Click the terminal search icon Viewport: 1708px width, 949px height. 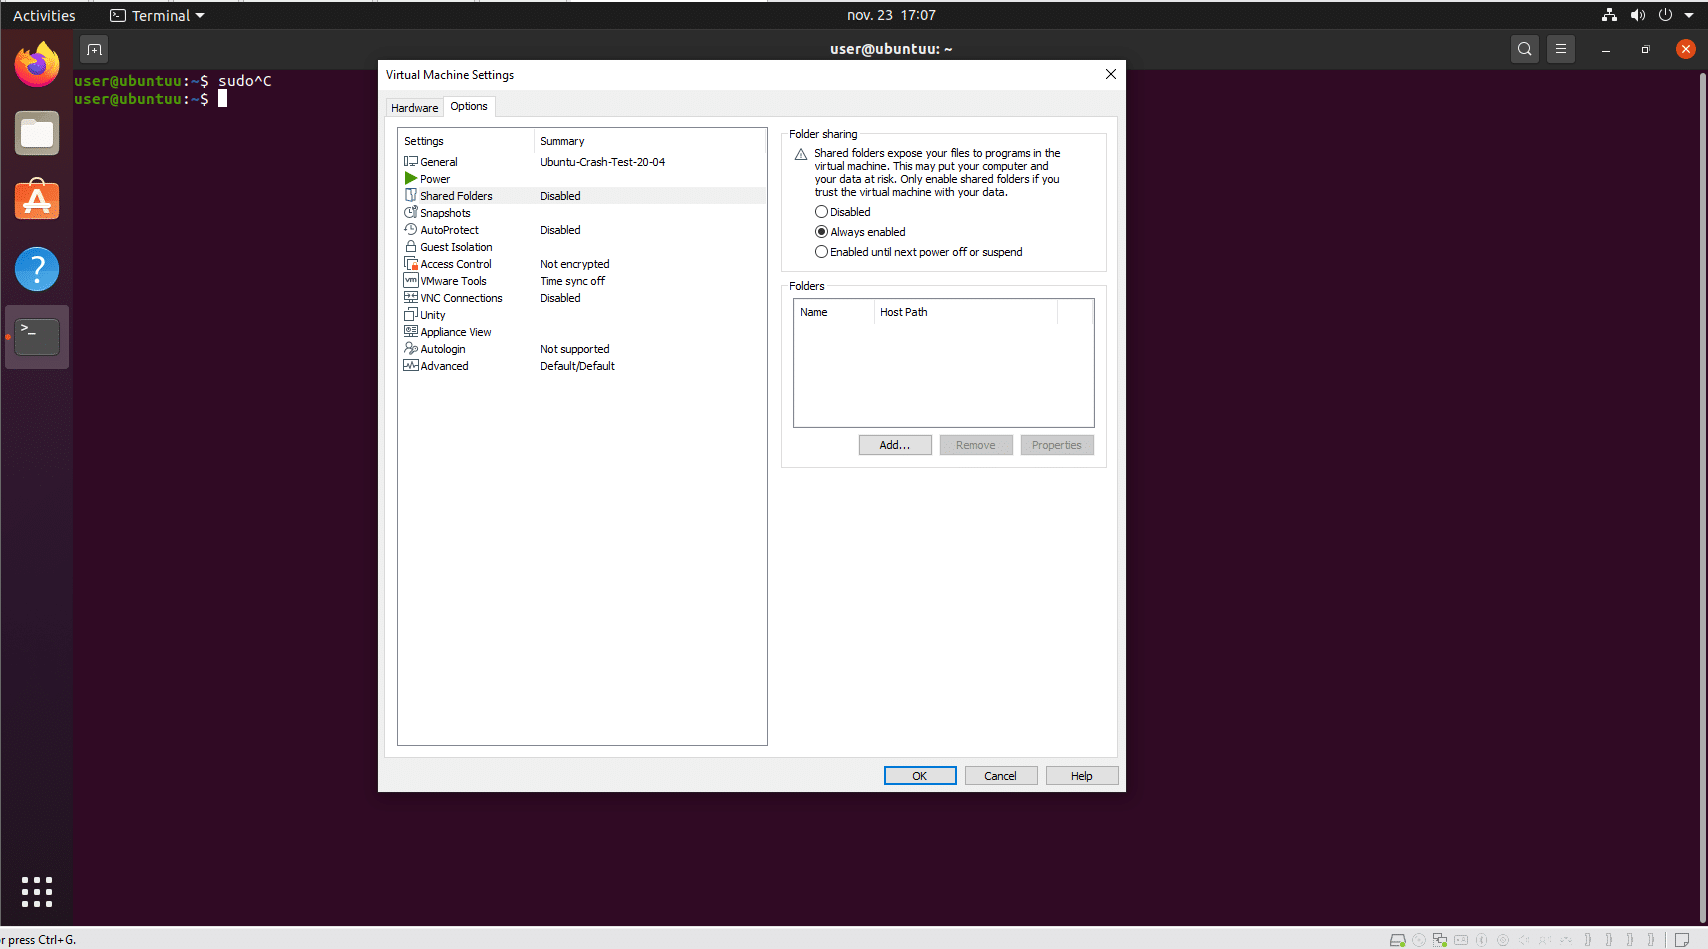point(1524,49)
